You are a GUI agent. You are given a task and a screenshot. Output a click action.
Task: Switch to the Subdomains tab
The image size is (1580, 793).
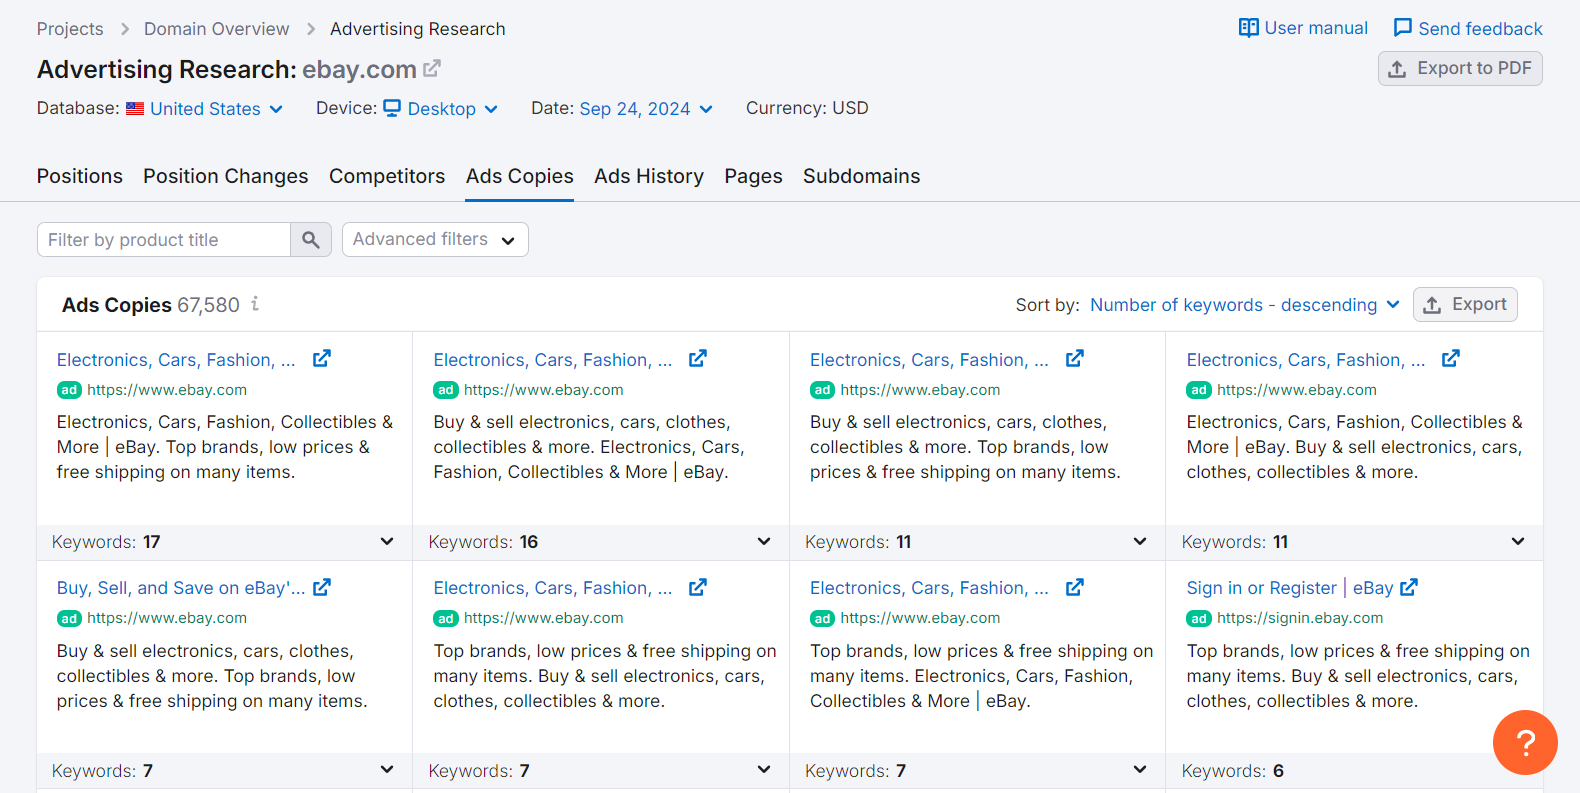pos(862,176)
